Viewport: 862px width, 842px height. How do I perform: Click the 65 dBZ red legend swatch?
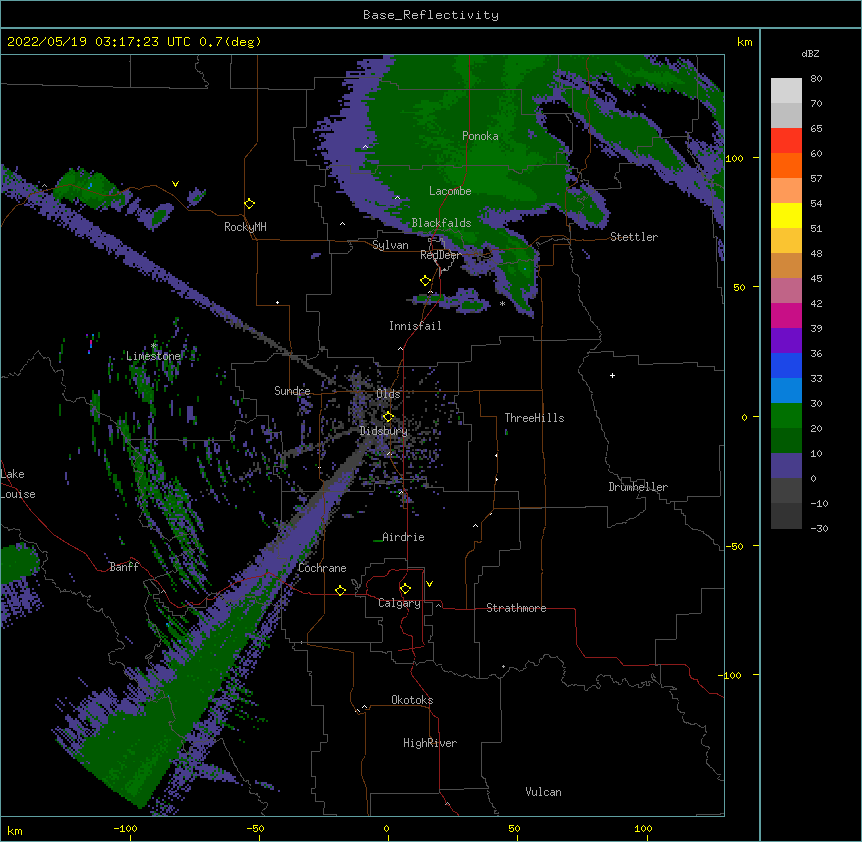786,141
